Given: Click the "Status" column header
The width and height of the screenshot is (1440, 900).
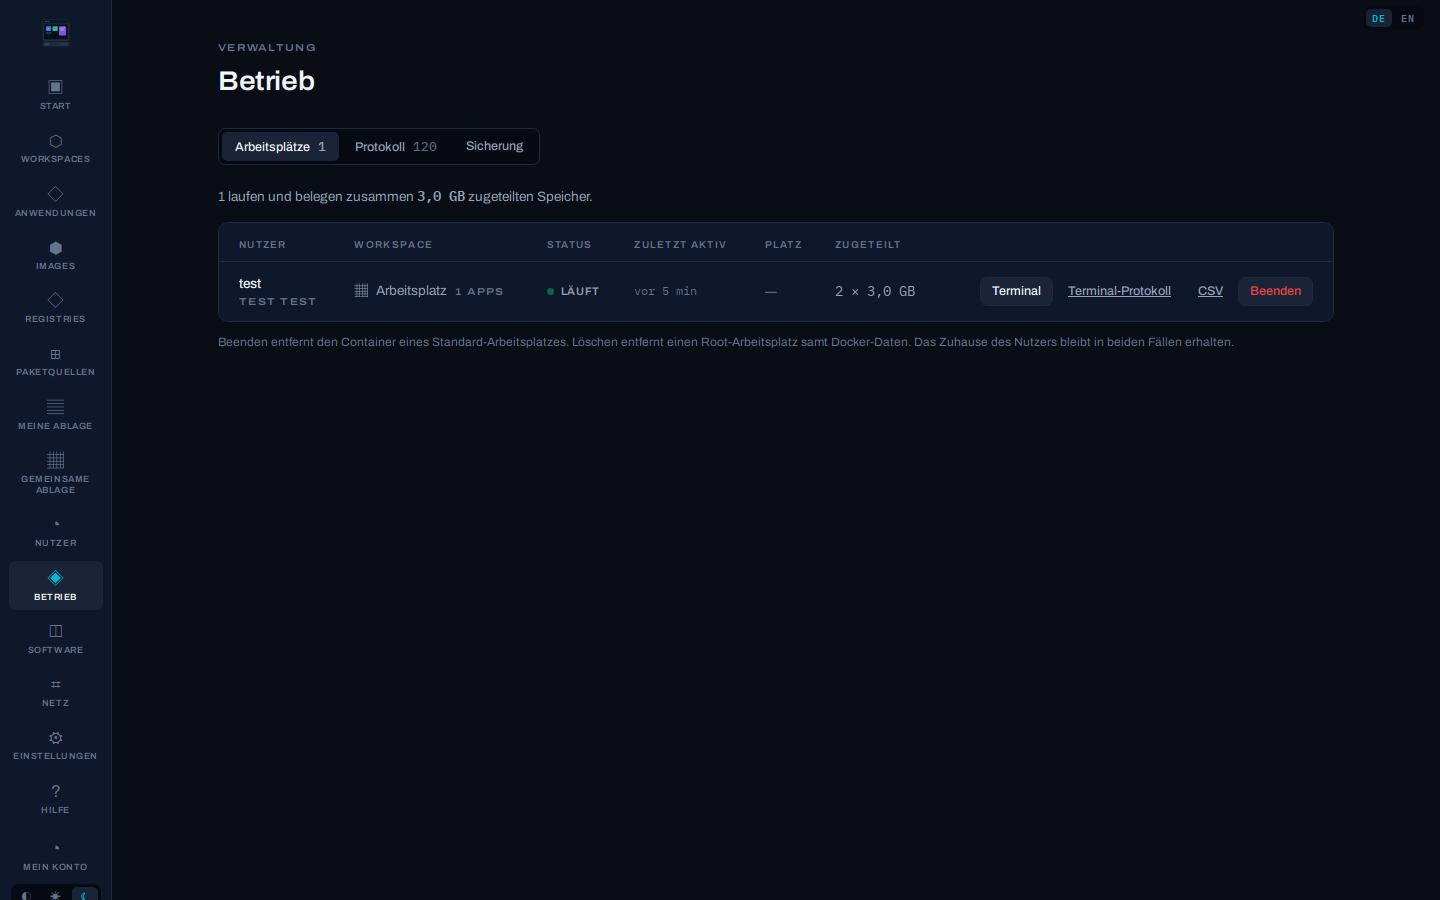Looking at the screenshot, I should point(569,244).
